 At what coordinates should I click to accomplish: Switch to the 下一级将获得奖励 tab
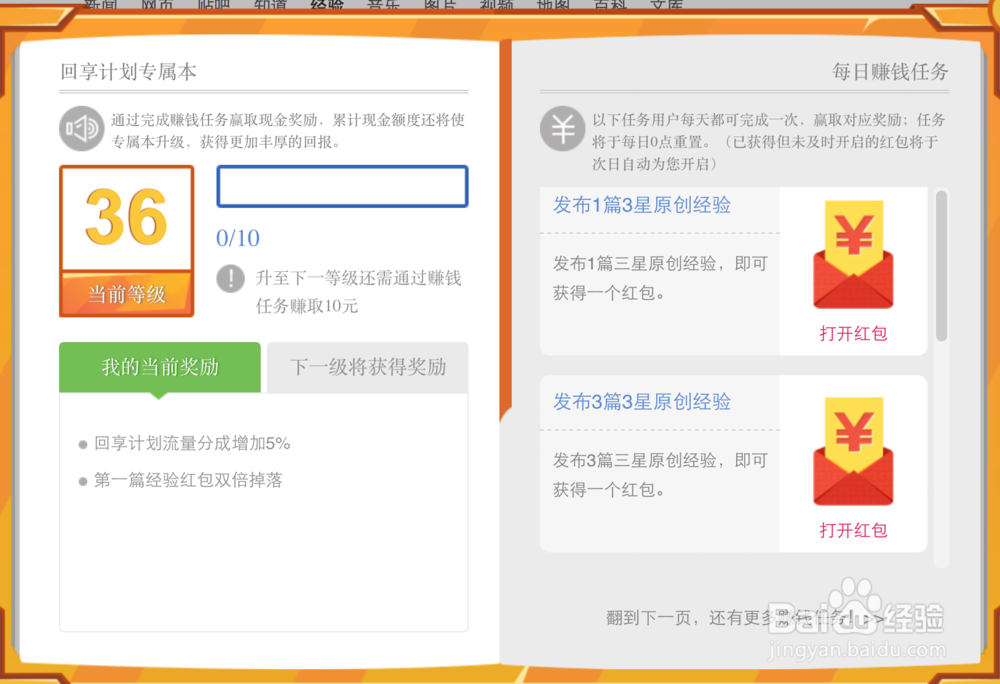[x=366, y=367]
